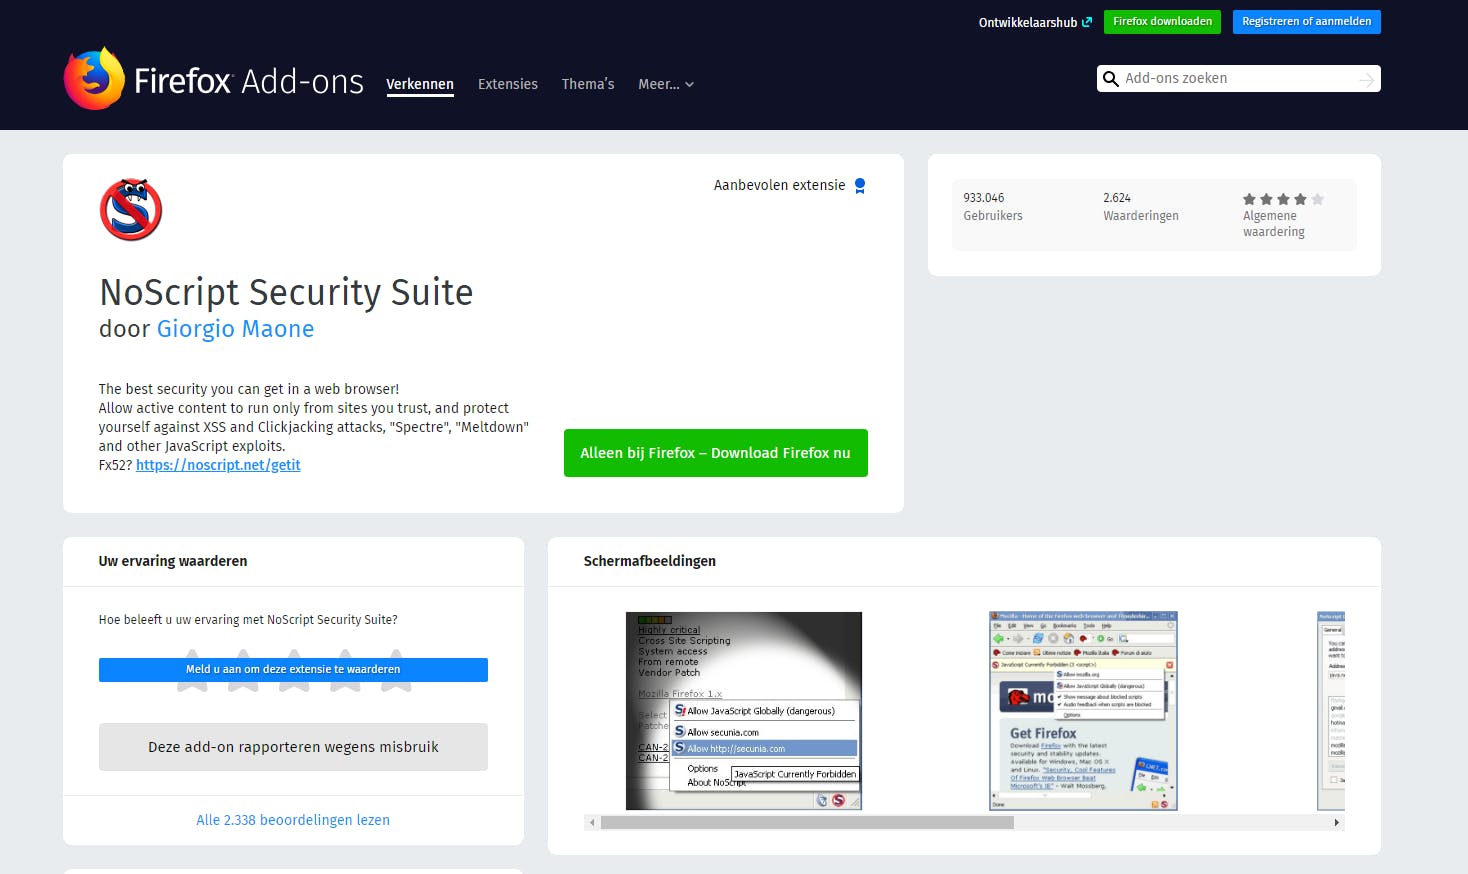Click the Schermafbeeldingen heading
1468x874 pixels.
650,561
